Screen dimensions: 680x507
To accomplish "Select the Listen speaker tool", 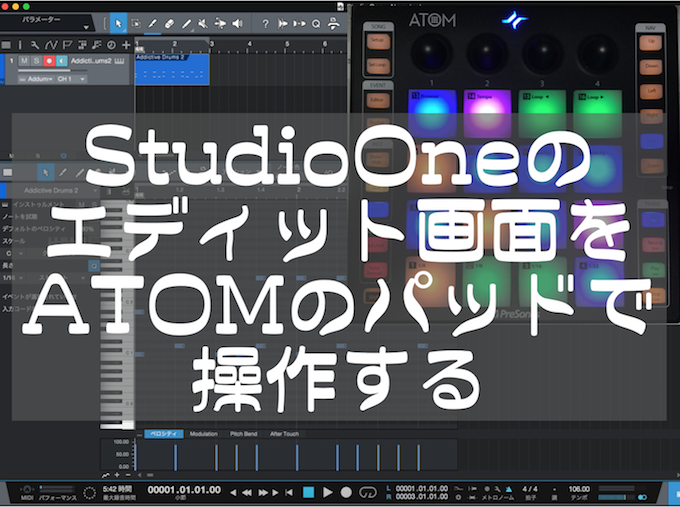I will (x=237, y=23).
